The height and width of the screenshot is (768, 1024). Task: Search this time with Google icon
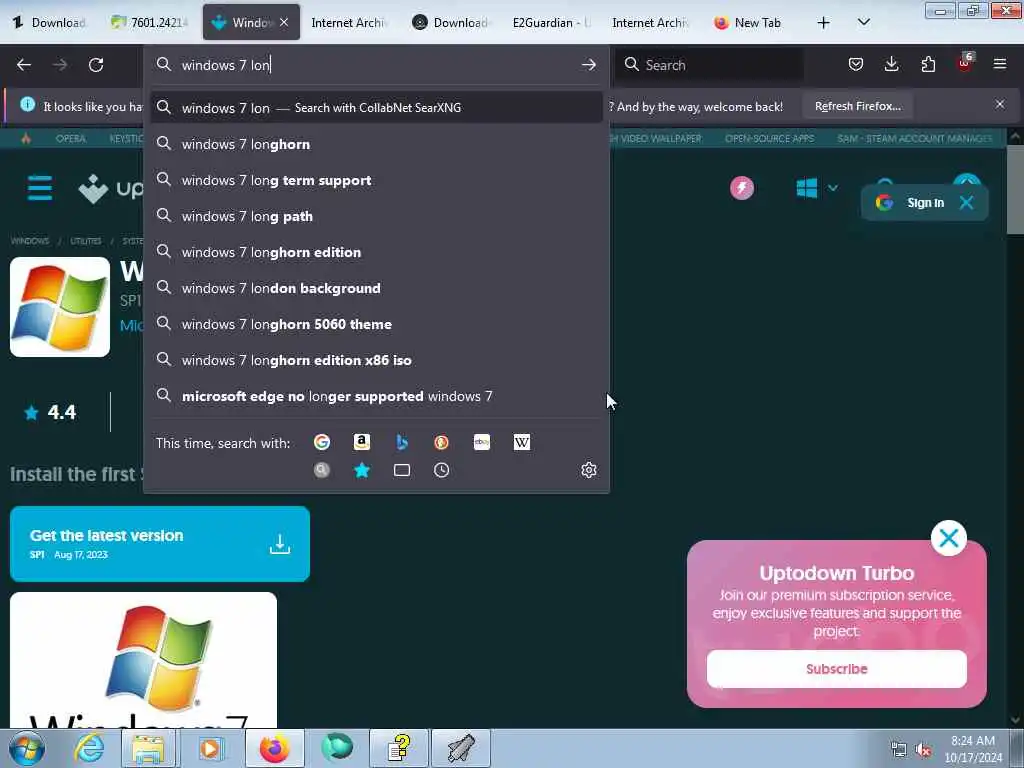[x=322, y=442]
